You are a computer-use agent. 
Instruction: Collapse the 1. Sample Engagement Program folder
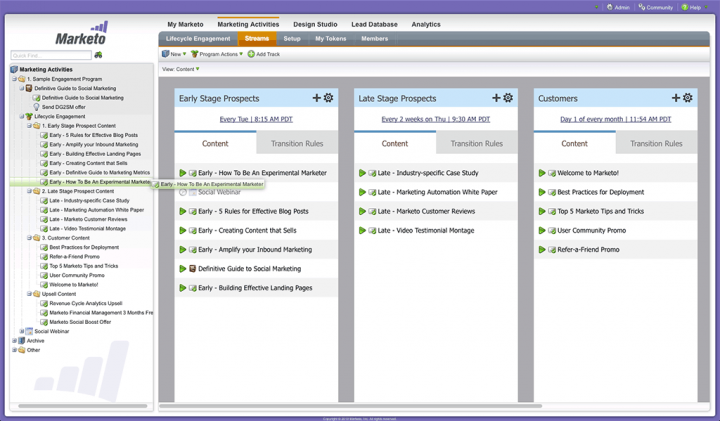point(14,79)
